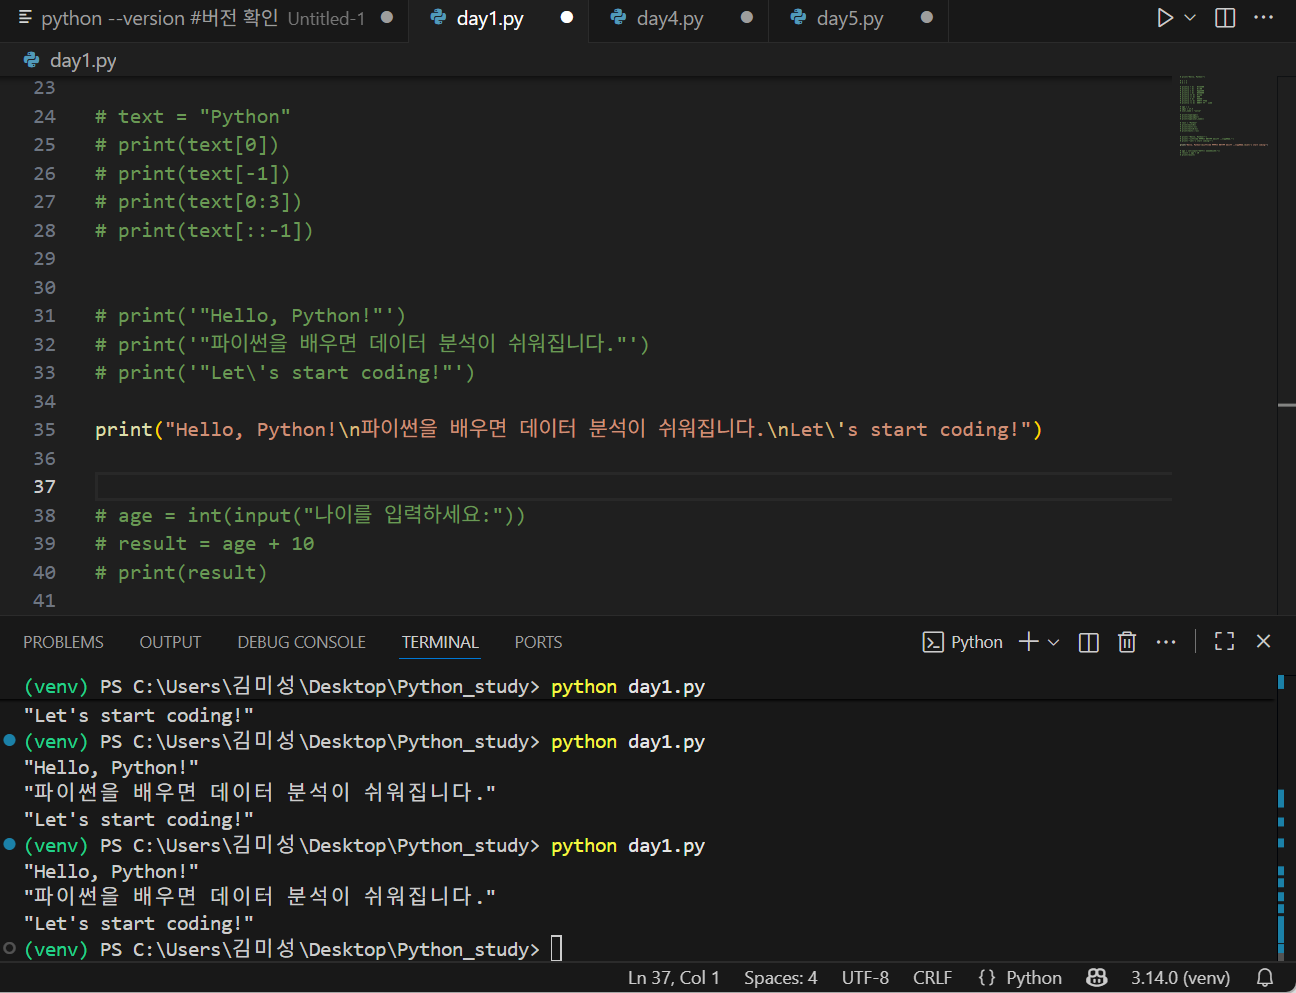Viewport: 1296px width, 993px height.
Task: Open notifications bell icon
Action: pos(1265,978)
